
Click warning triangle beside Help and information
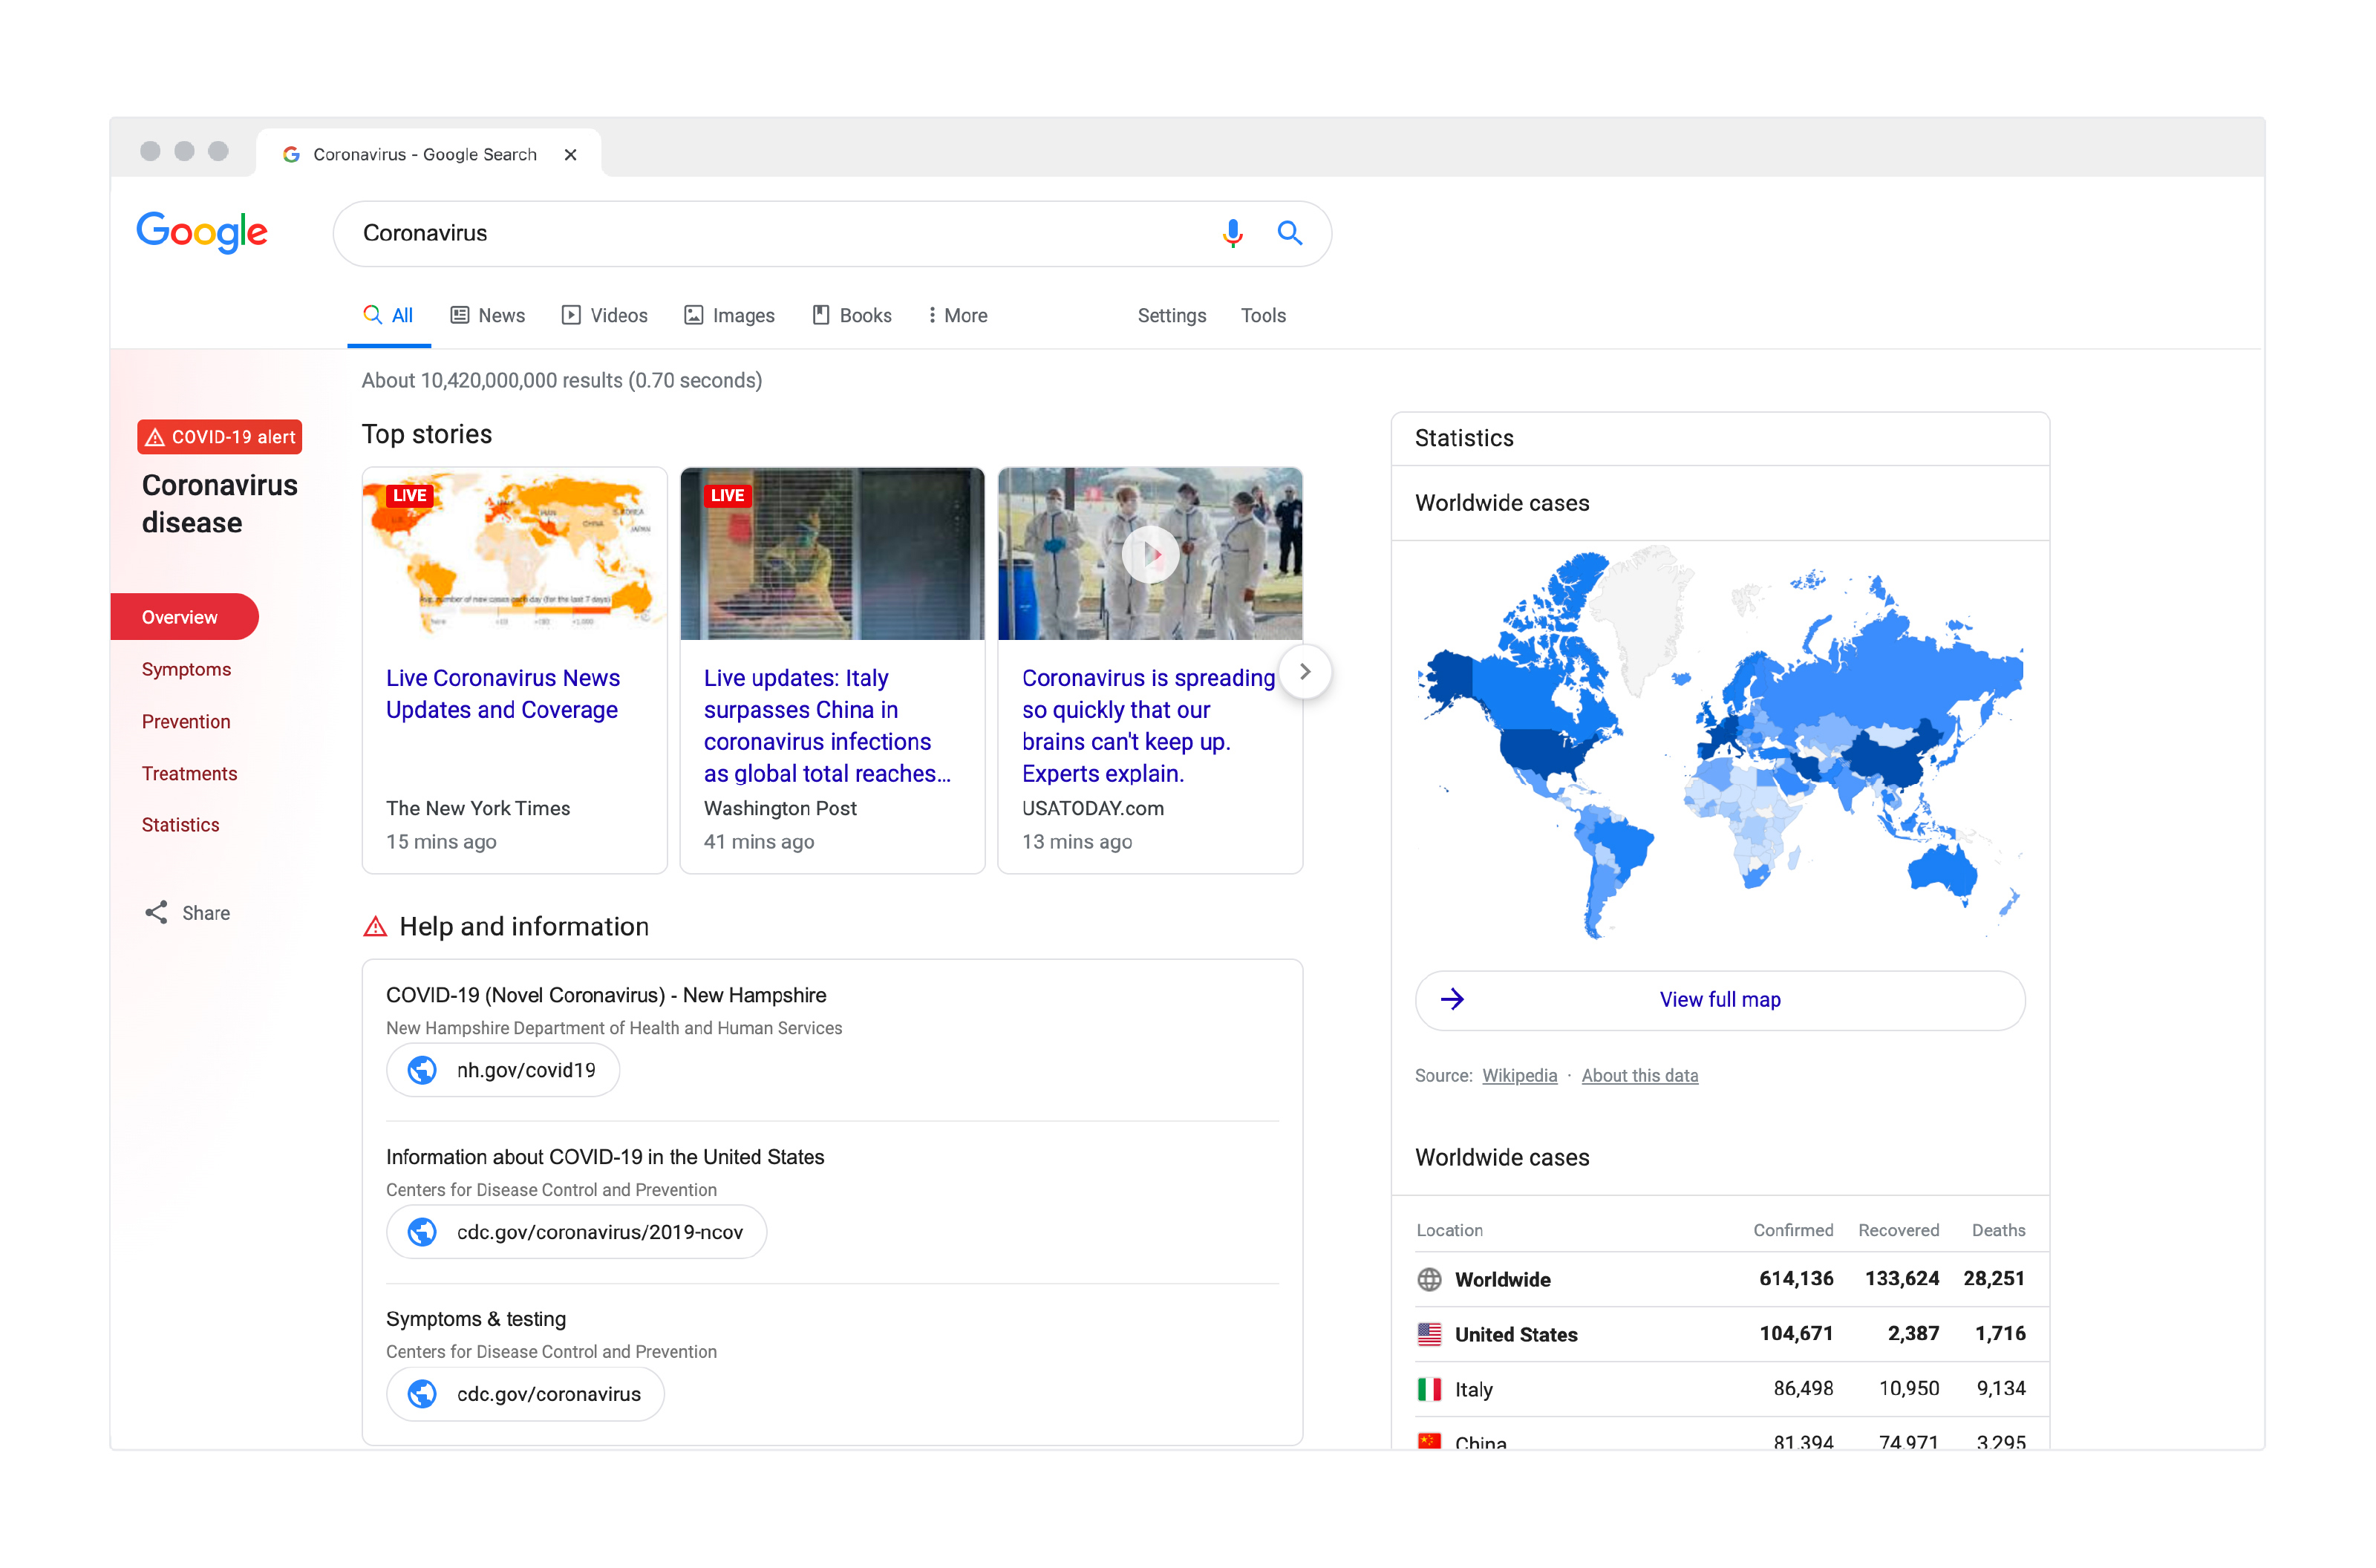coord(375,927)
